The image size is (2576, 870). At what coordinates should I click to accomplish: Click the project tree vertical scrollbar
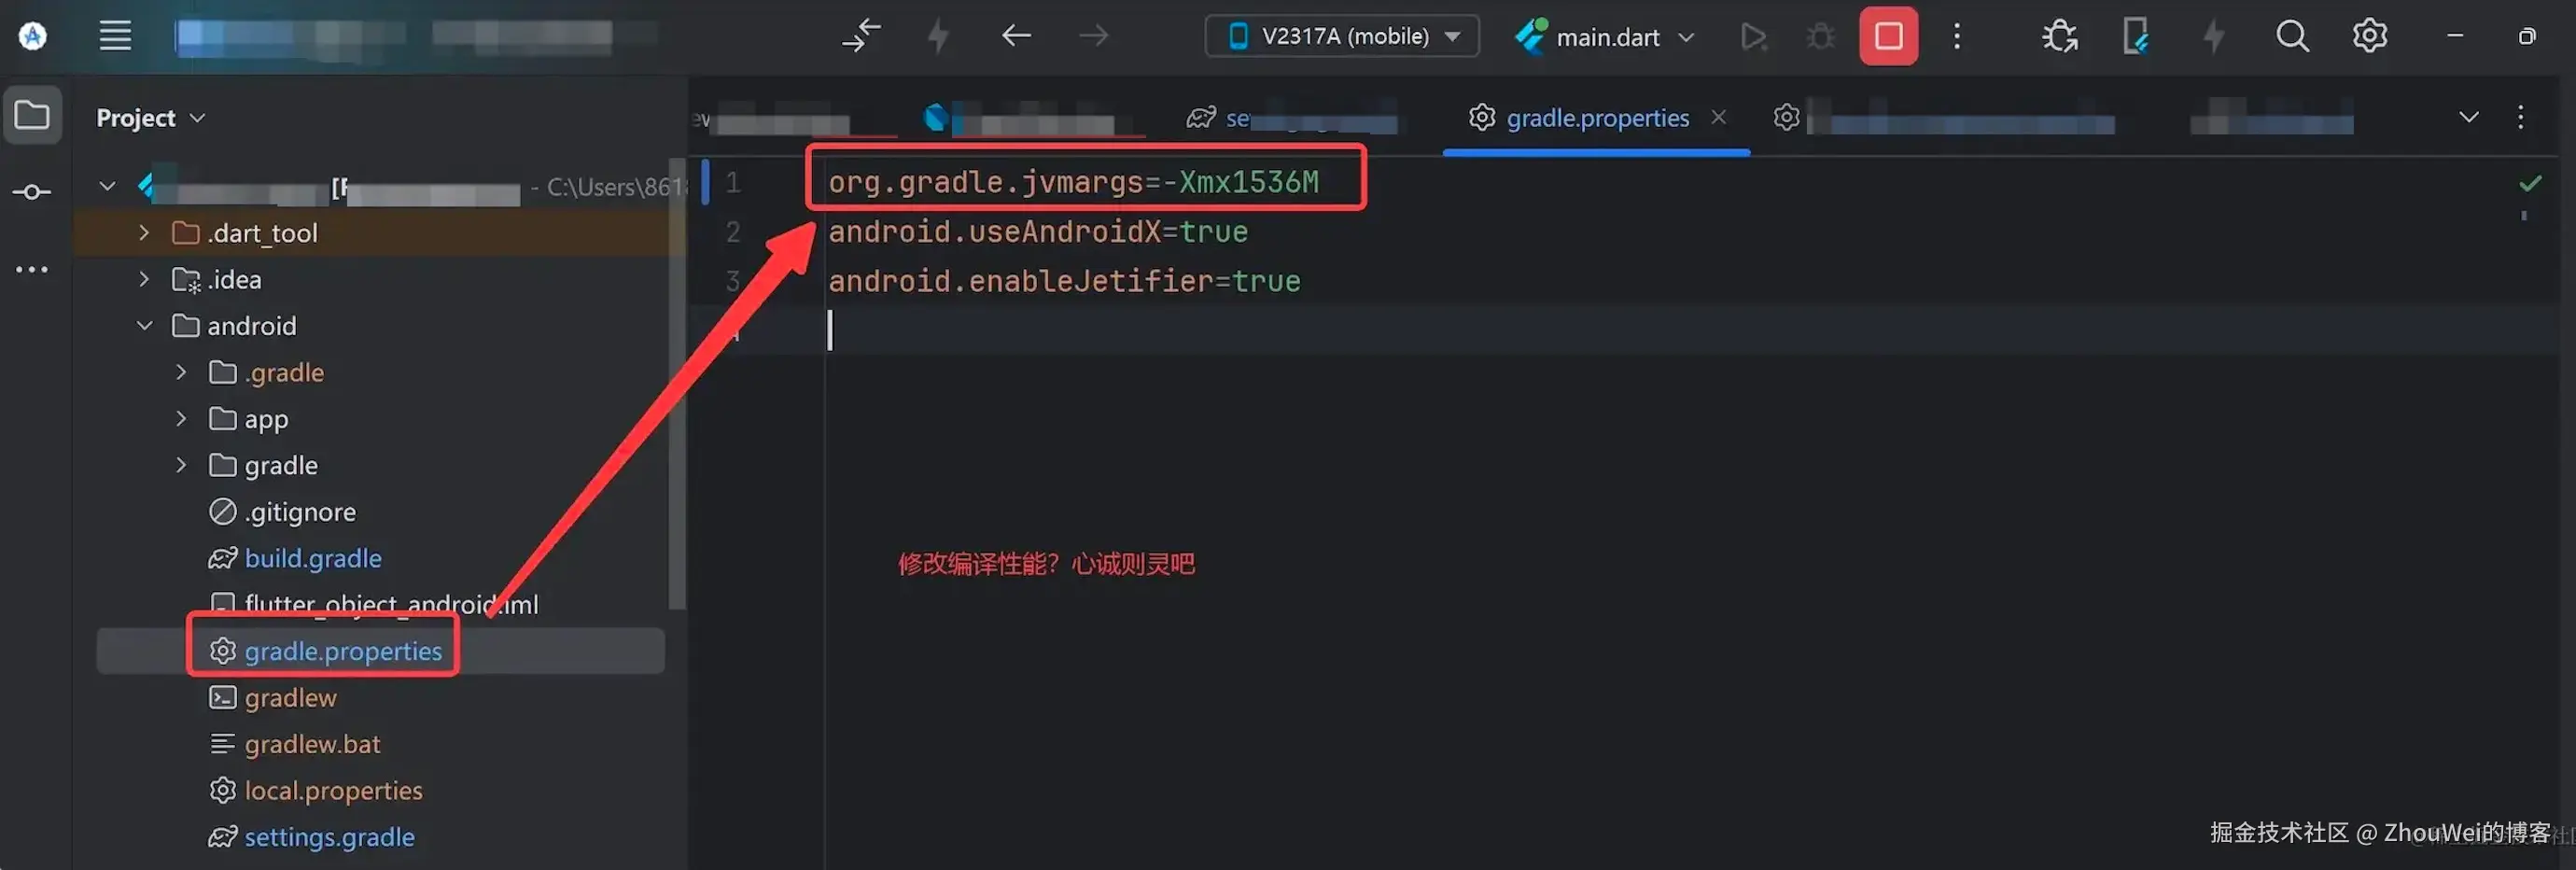677,385
